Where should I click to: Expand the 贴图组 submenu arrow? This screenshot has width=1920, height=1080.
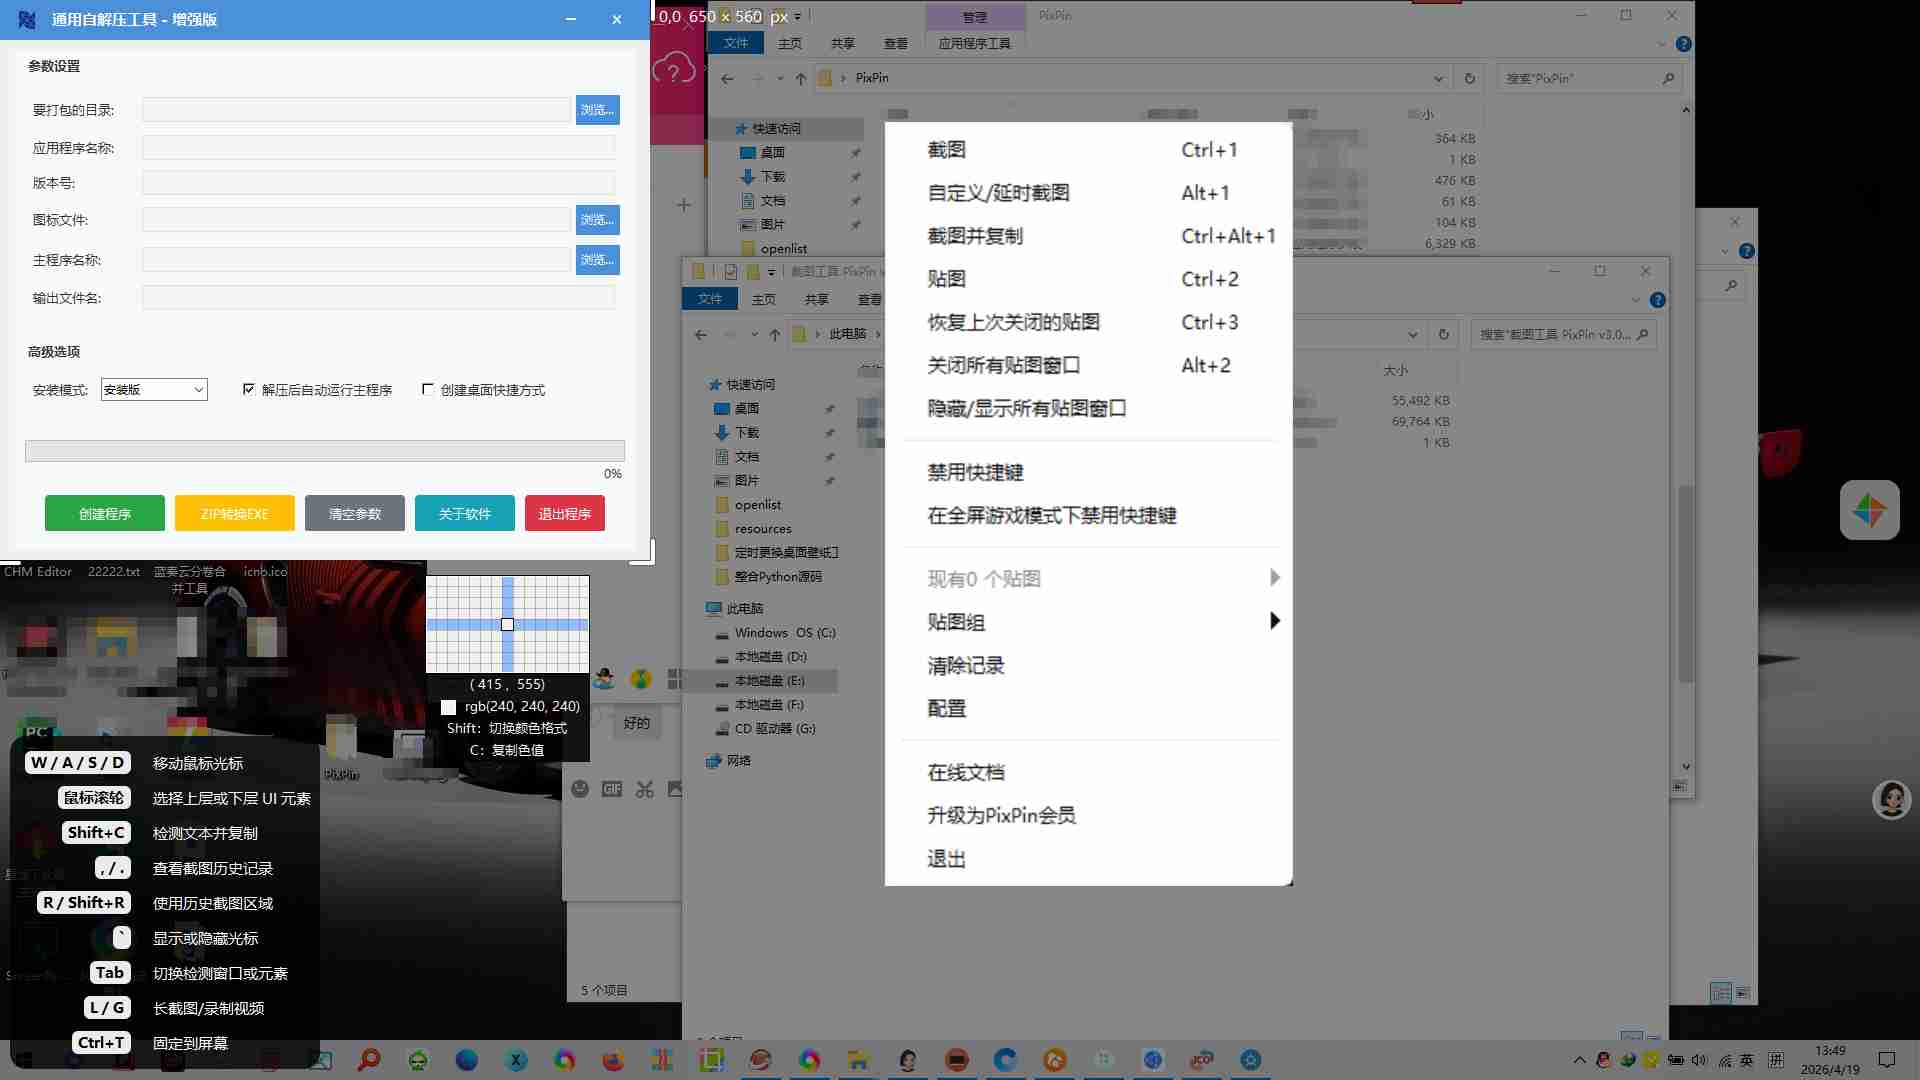[1274, 621]
